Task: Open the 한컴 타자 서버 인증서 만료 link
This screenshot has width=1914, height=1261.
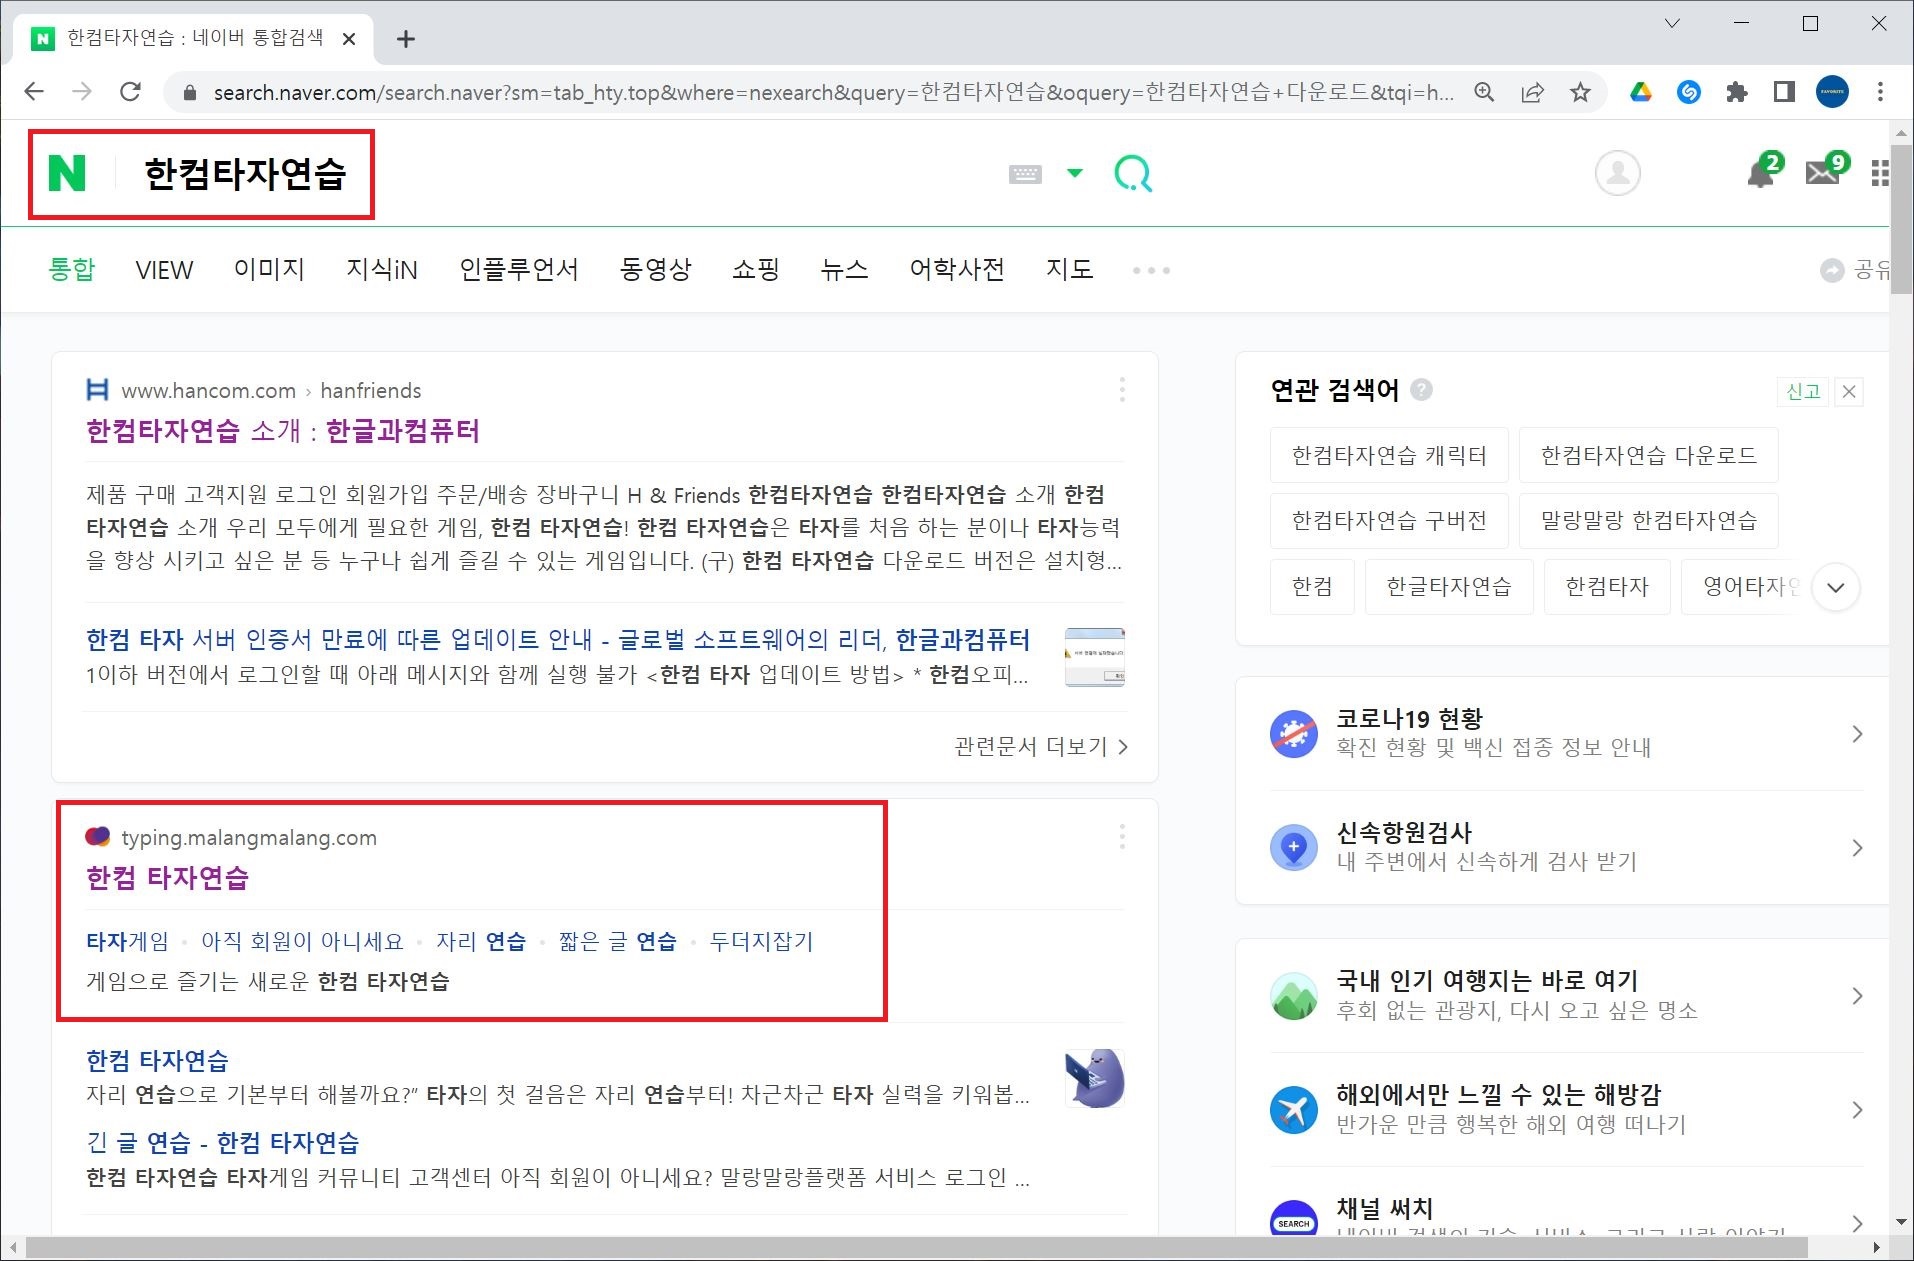Action: (x=558, y=639)
